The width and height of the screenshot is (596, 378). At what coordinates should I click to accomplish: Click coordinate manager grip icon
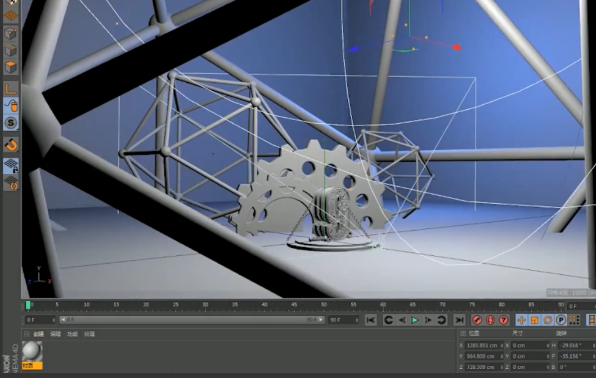pos(462,334)
